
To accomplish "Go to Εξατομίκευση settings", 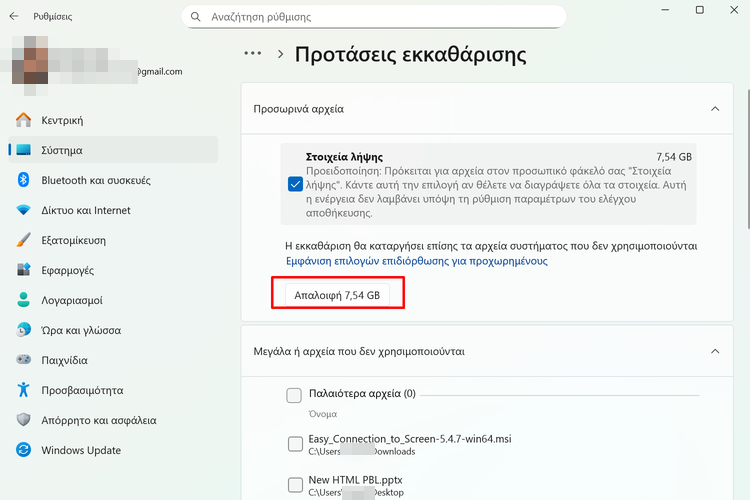I will 73,240.
